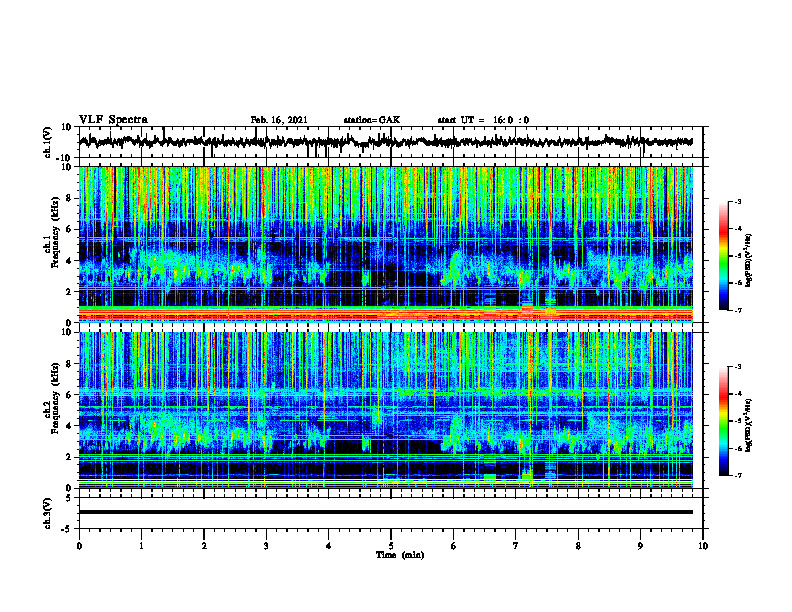Click inside the ch.1 spectrogram panel

click(x=385, y=244)
